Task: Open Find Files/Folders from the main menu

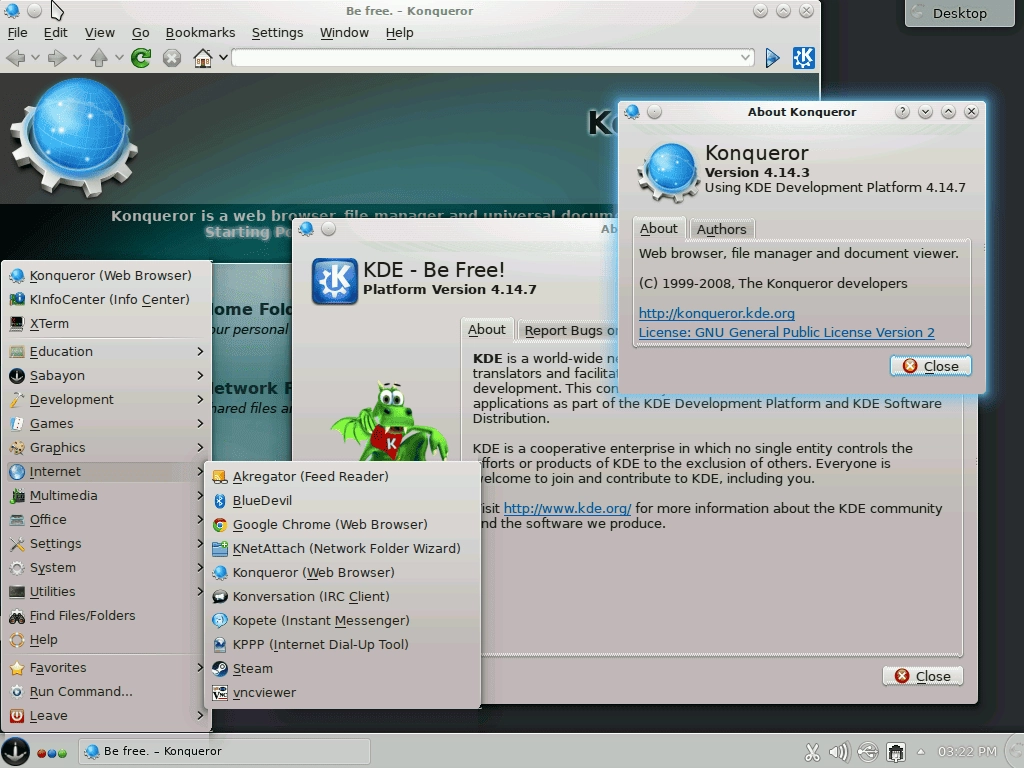Action: [x=106, y=616]
